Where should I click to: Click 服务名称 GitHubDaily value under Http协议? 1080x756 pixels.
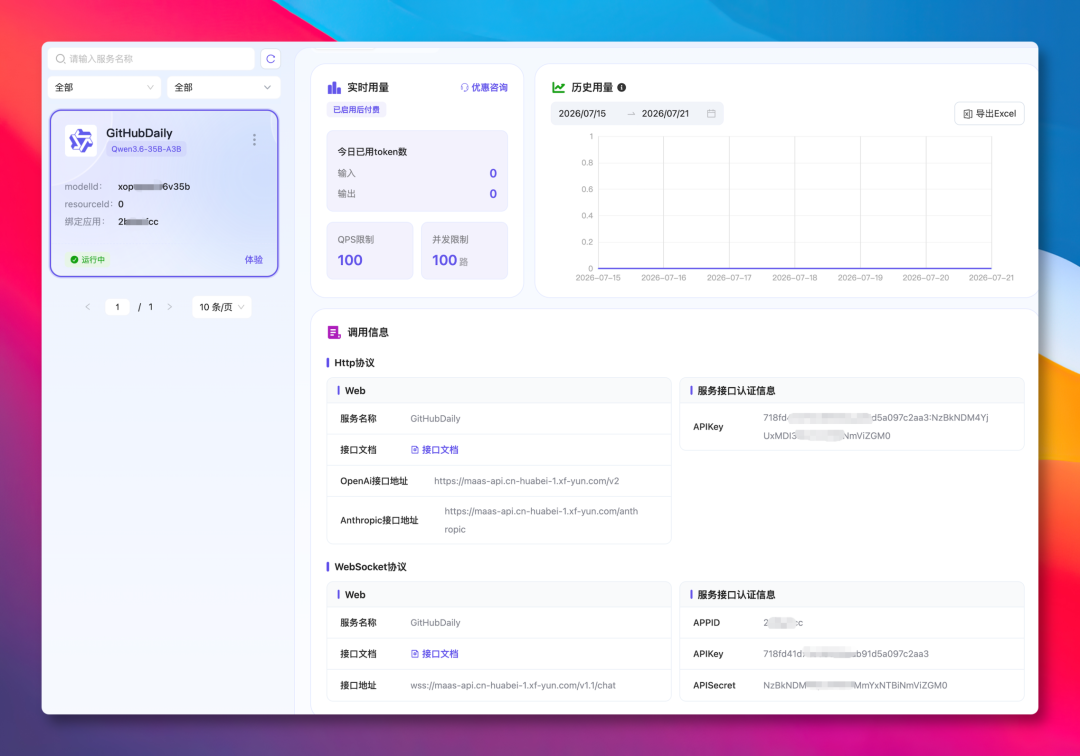tap(435, 419)
